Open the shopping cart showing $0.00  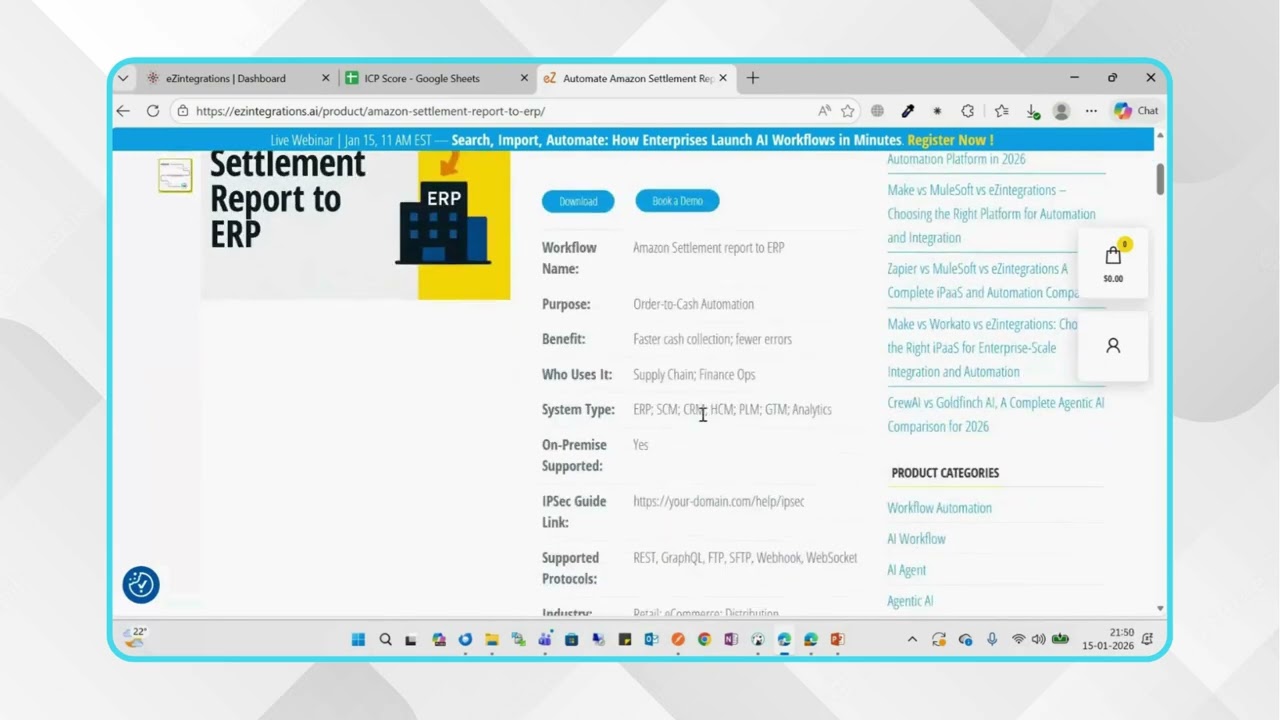coord(1113,263)
